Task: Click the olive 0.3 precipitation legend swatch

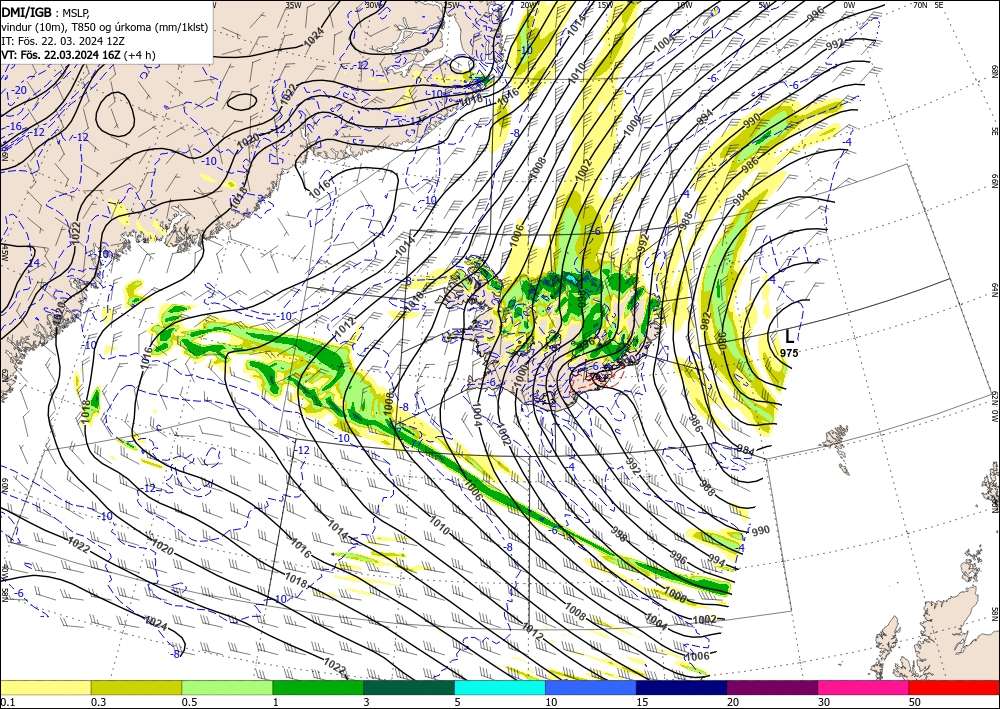Action: click(x=136, y=687)
